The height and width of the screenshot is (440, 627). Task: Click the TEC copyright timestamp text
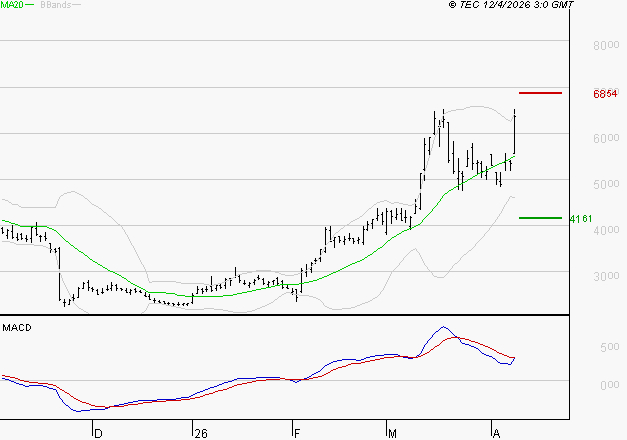[x=511, y=5]
